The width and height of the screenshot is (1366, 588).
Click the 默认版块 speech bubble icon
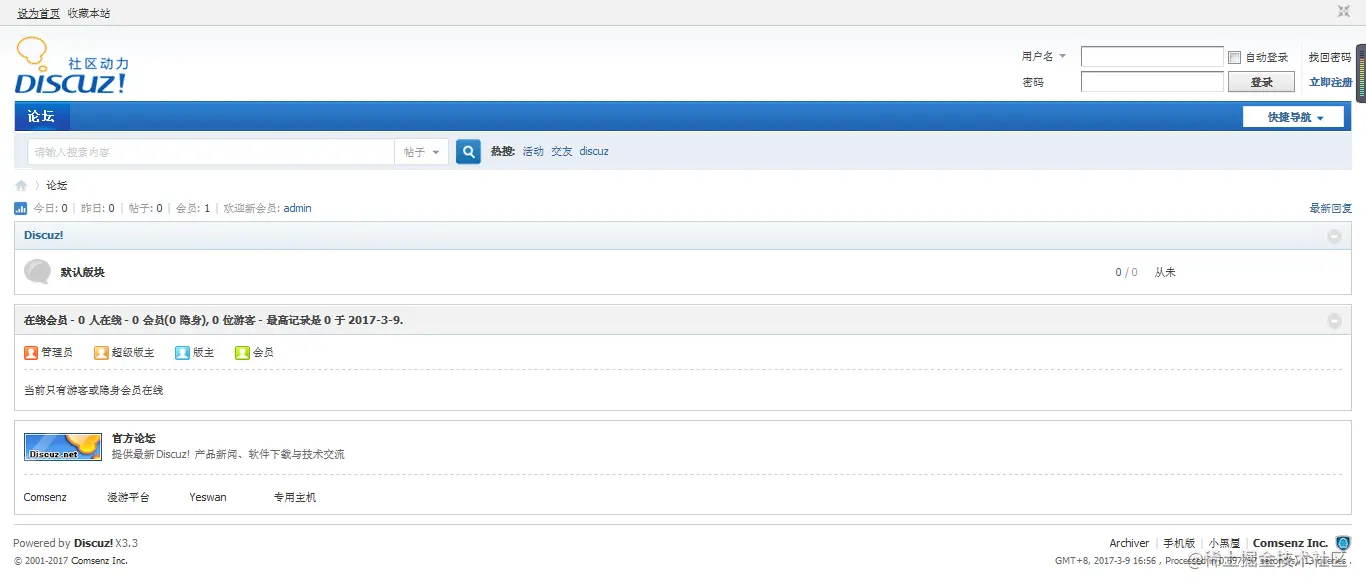(37, 271)
